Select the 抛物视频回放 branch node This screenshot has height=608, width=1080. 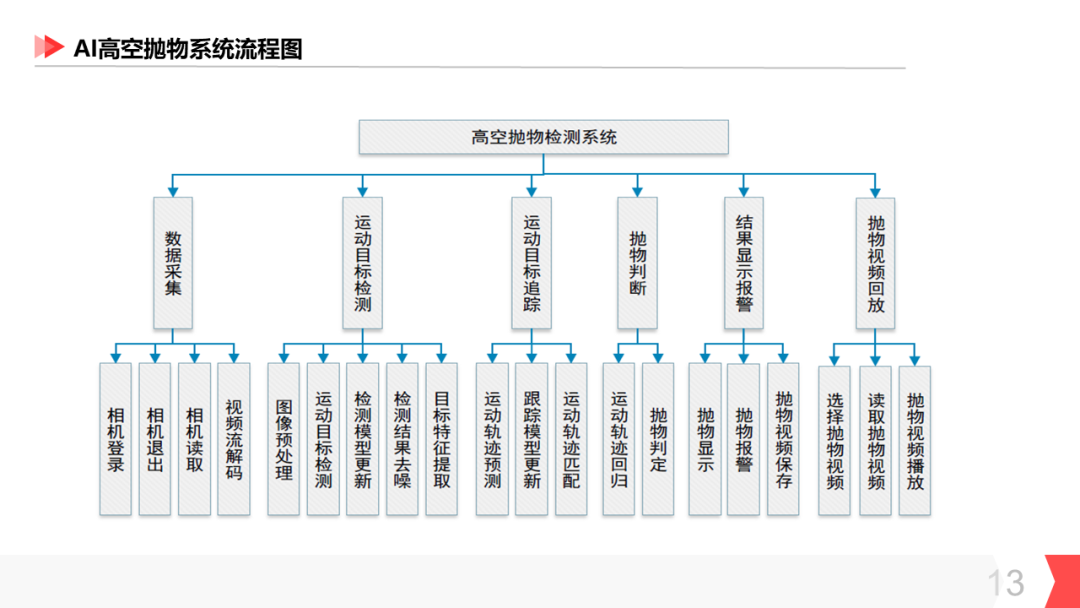point(874,264)
